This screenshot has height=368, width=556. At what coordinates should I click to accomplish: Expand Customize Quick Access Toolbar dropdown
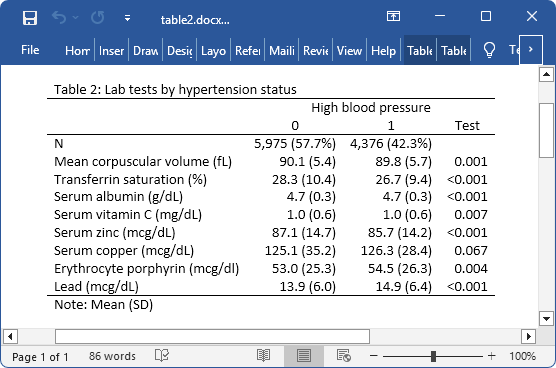(x=127, y=18)
